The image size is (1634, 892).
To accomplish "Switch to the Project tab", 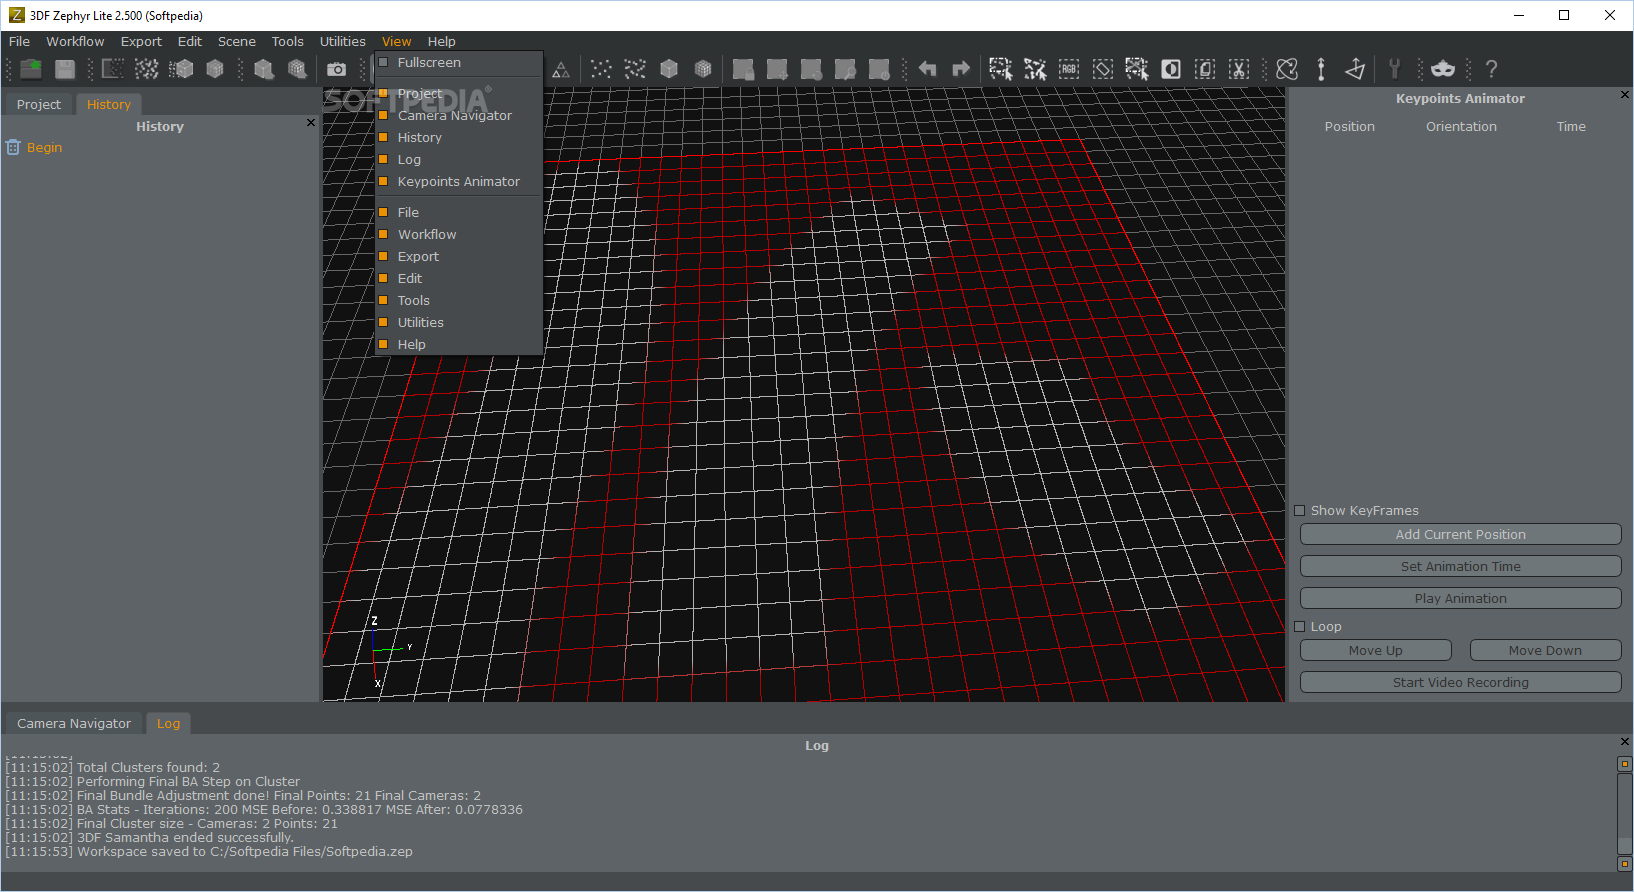I will pos(39,104).
